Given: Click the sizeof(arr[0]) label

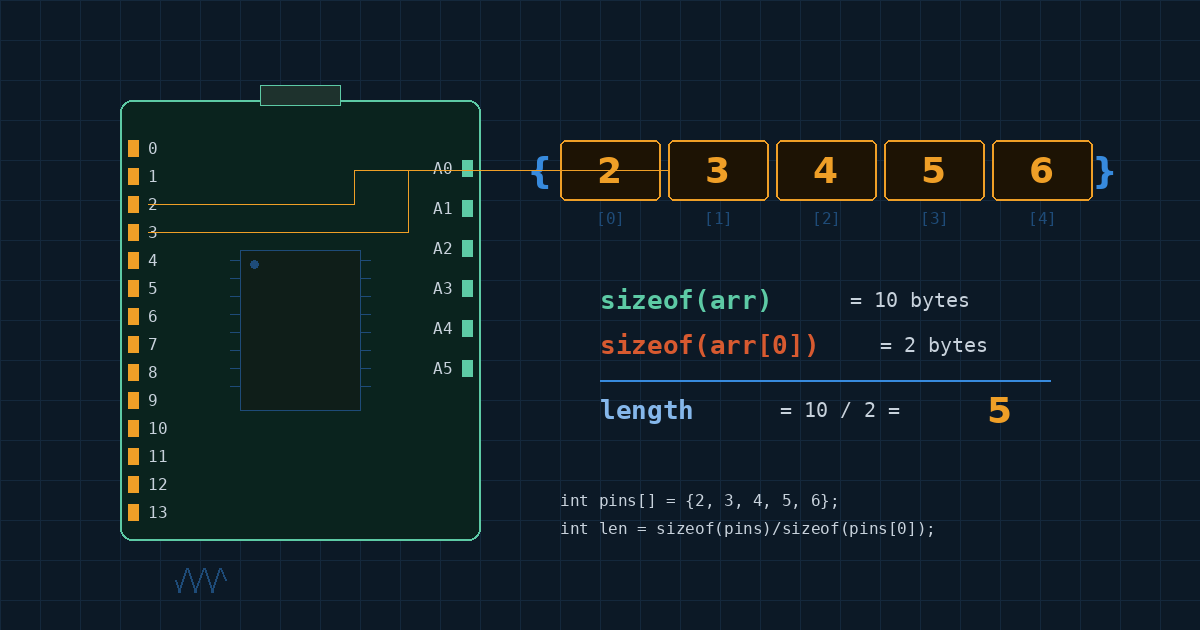Looking at the screenshot, I should pyautogui.click(x=709, y=345).
